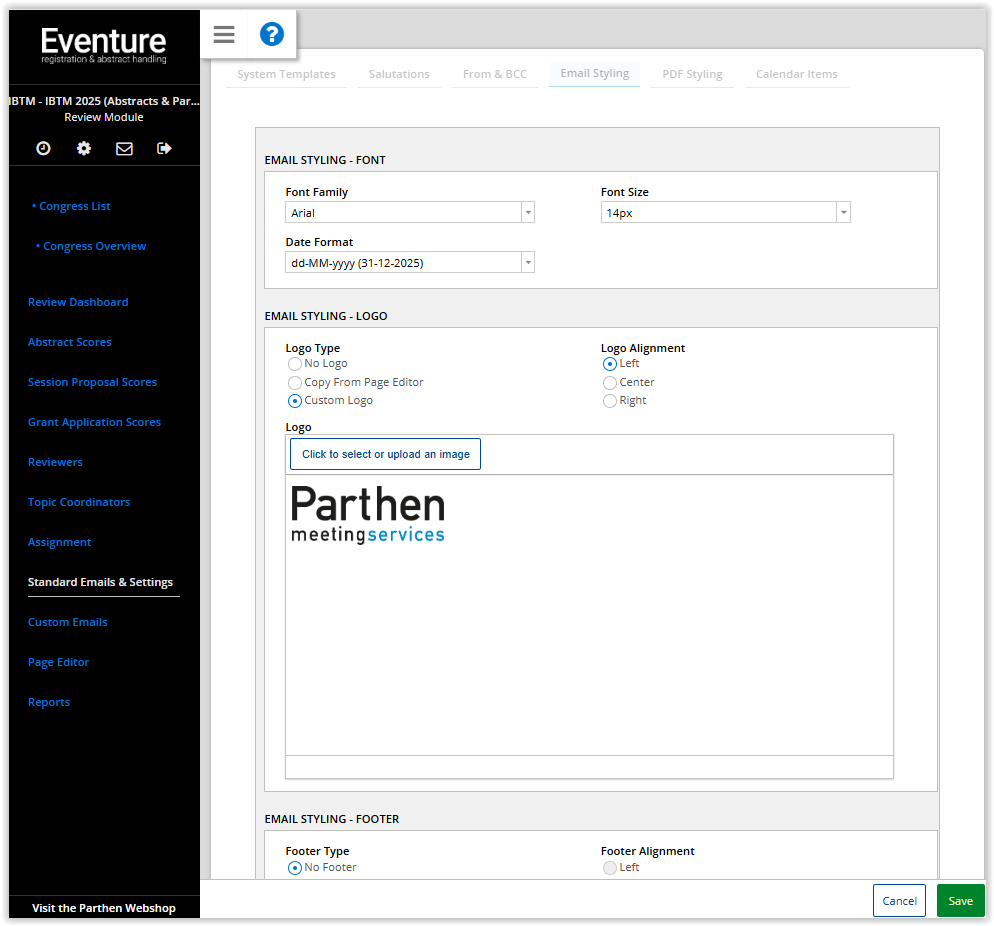This screenshot has width=994, height=926.
Task: Open the From & BCC tab
Action: point(495,74)
